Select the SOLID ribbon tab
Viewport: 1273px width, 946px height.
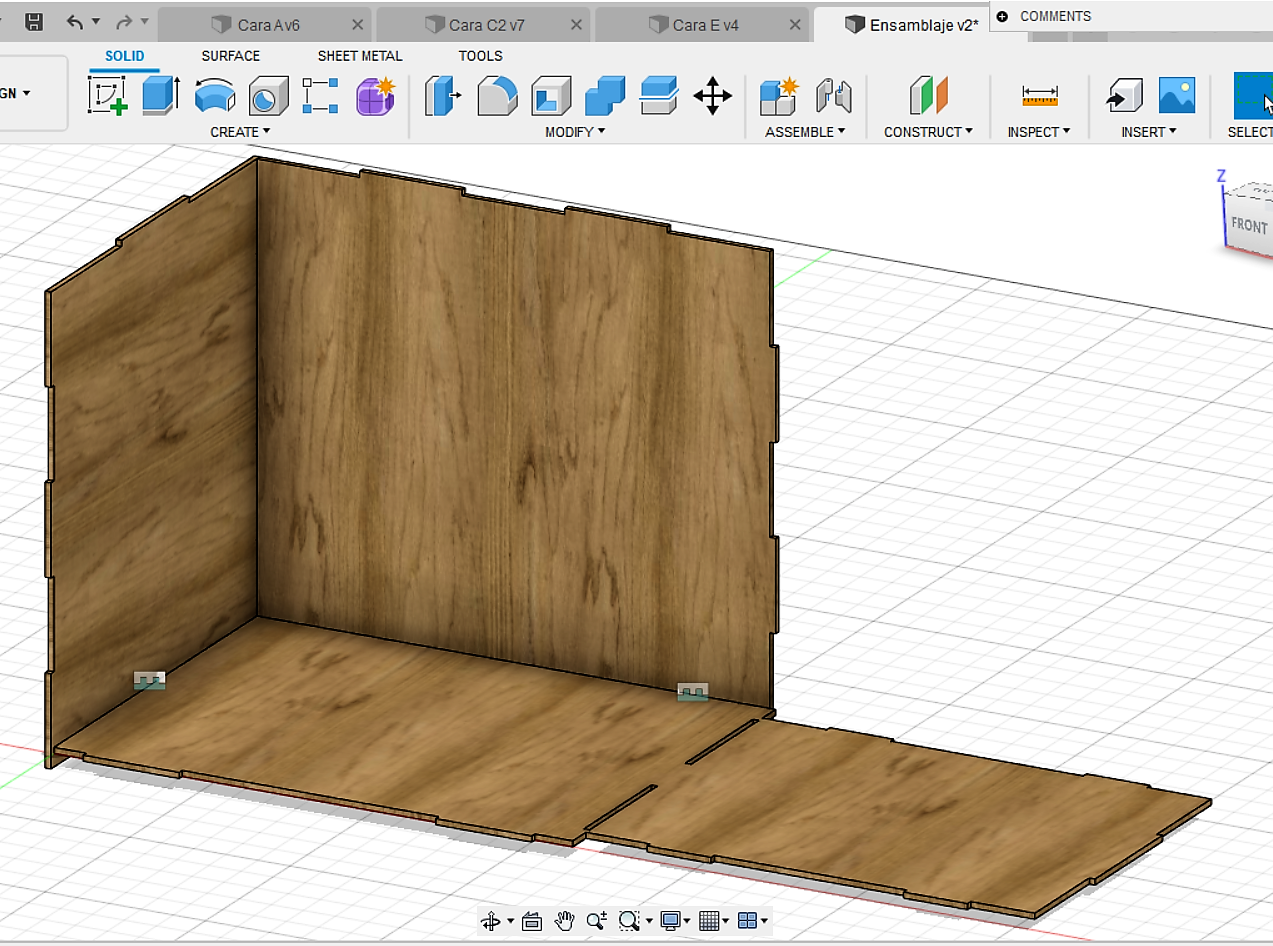pyautogui.click(x=125, y=56)
